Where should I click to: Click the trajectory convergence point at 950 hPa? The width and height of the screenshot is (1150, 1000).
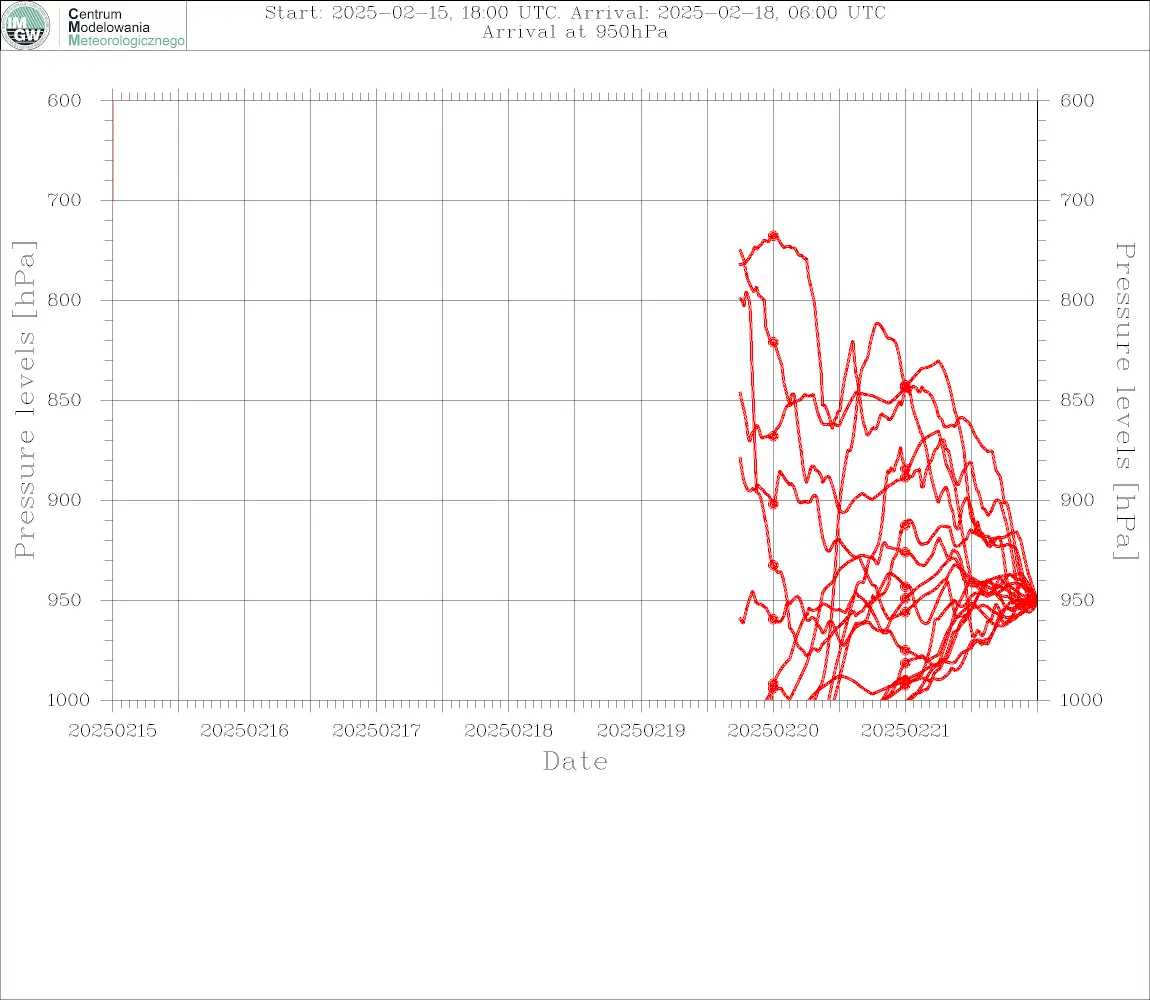[x=1032, y=600]
